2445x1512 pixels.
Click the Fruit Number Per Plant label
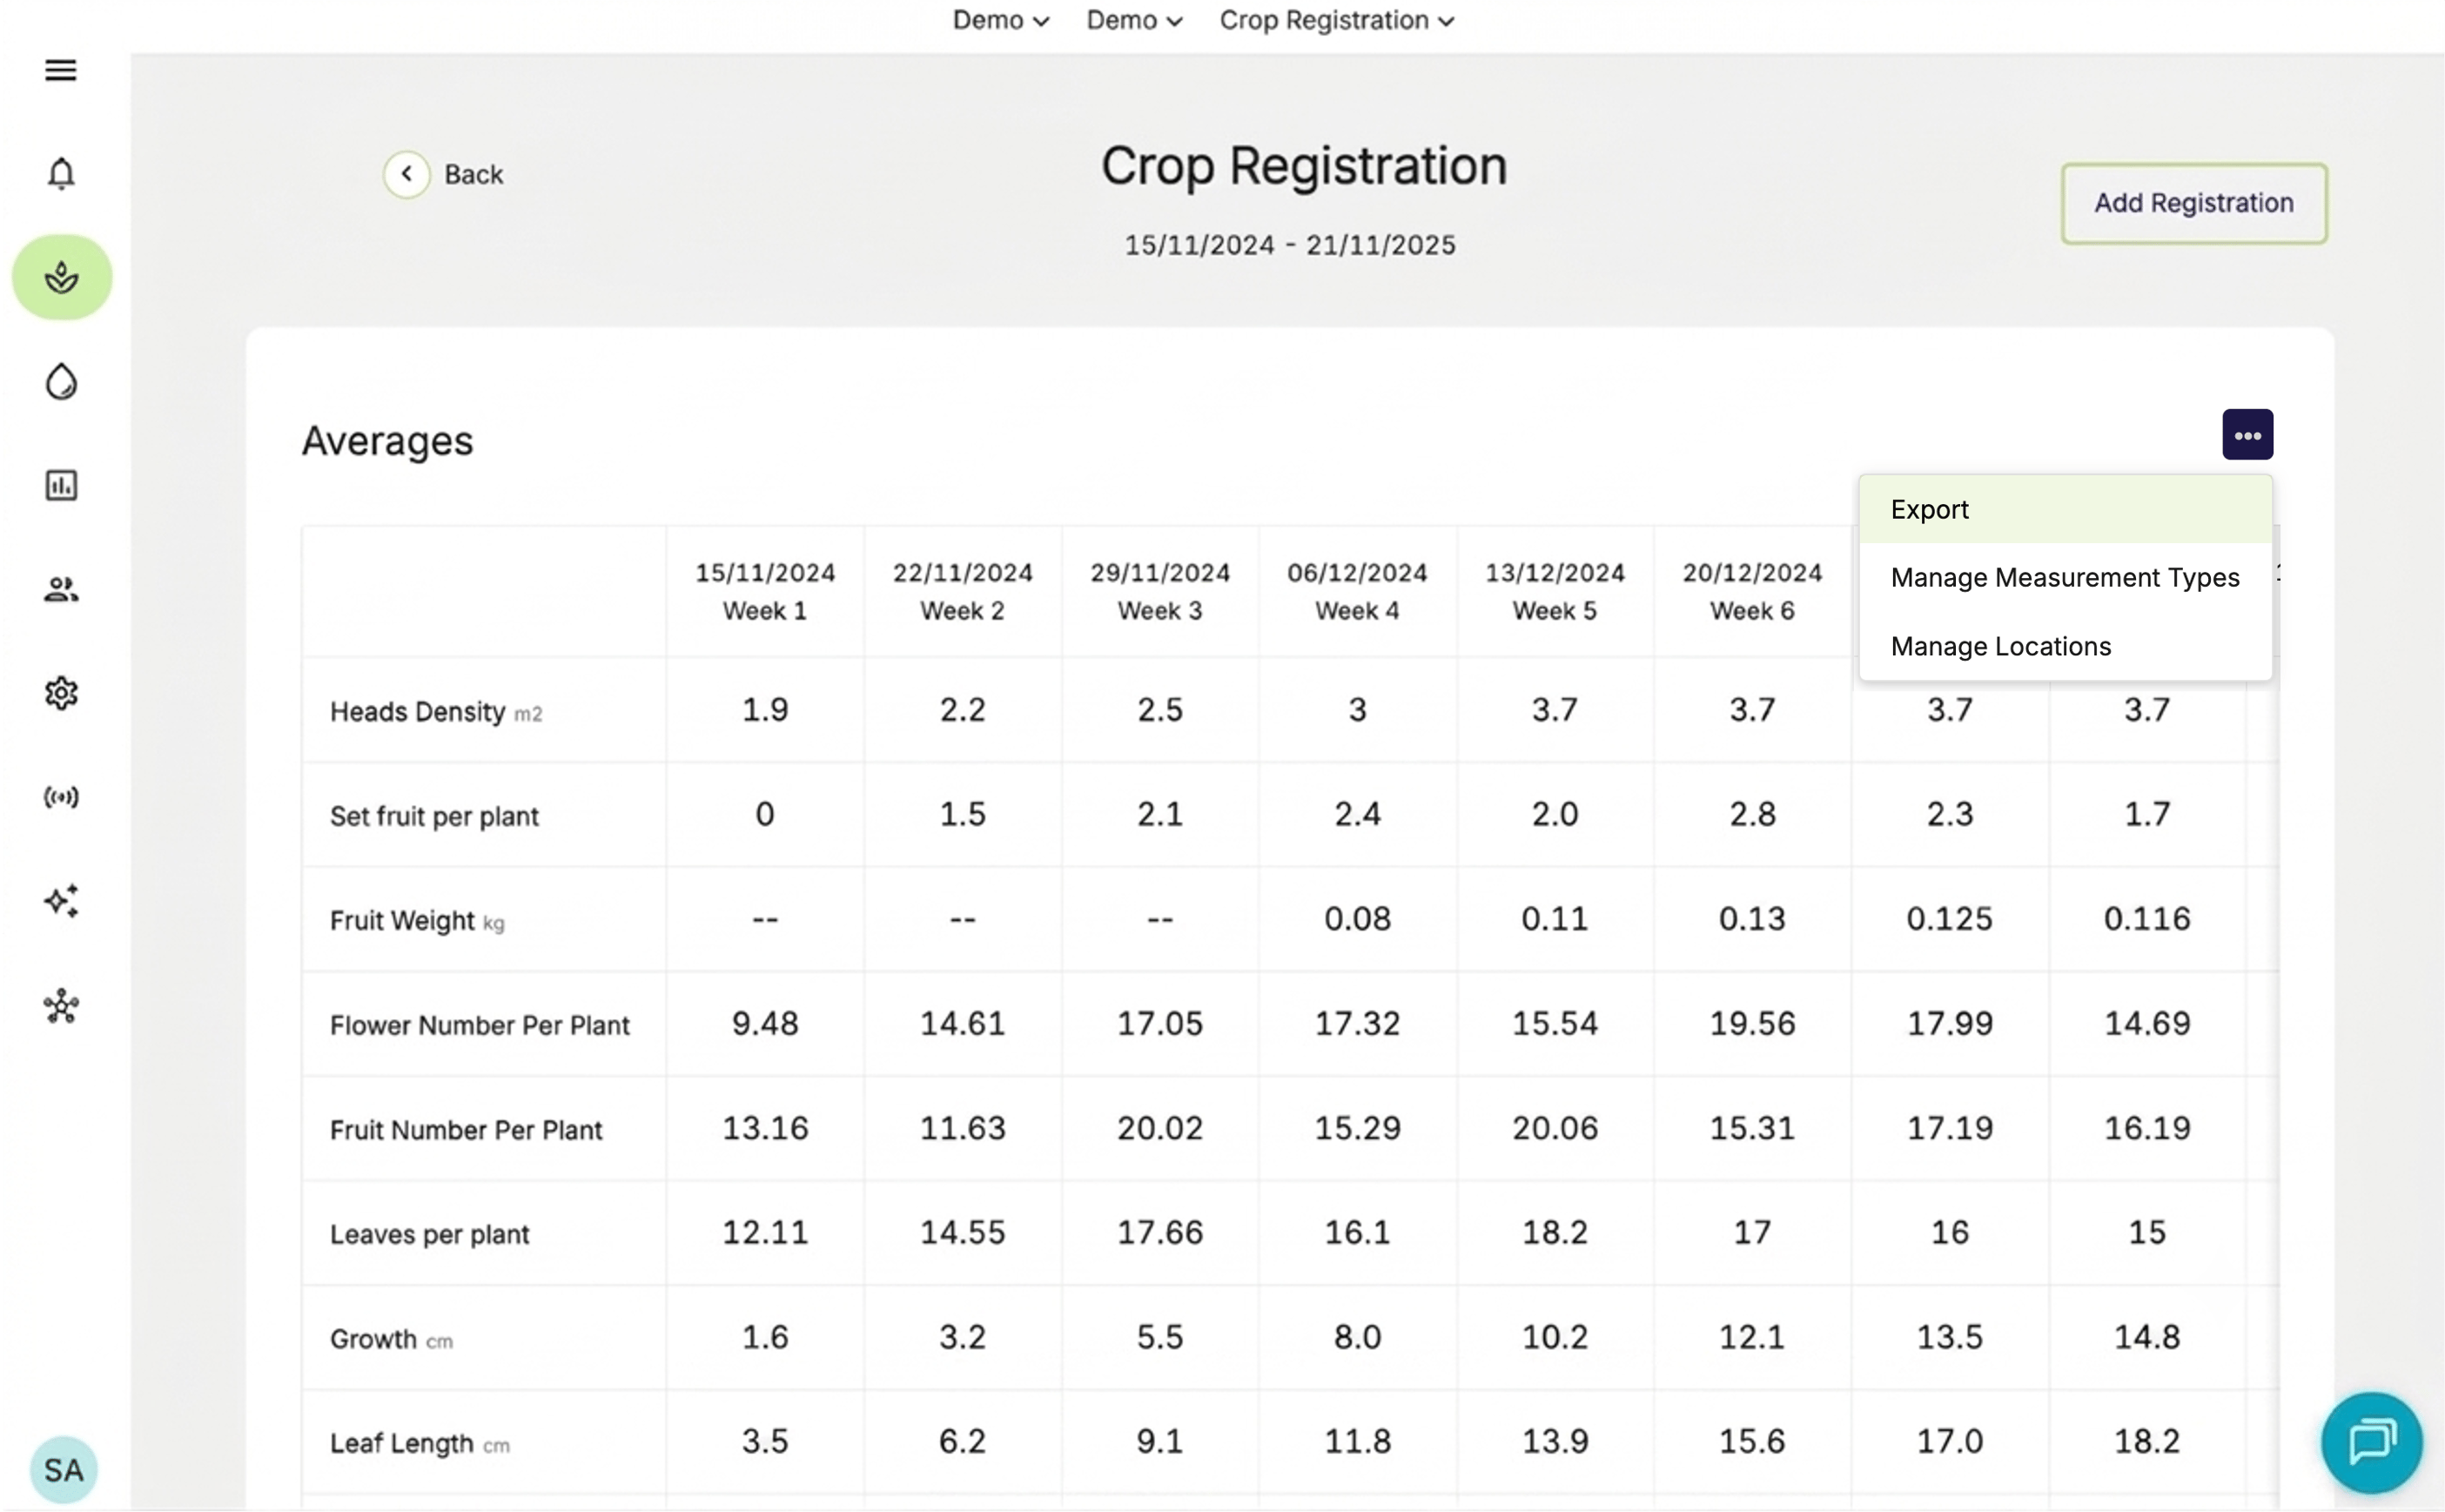pyautogui.click(x=466, y=1129)
